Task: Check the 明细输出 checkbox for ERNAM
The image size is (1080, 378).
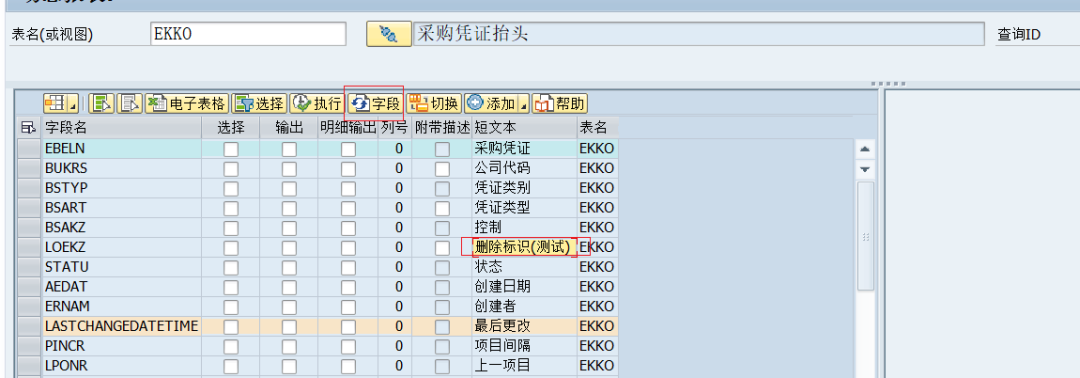Action: point(349,306)
